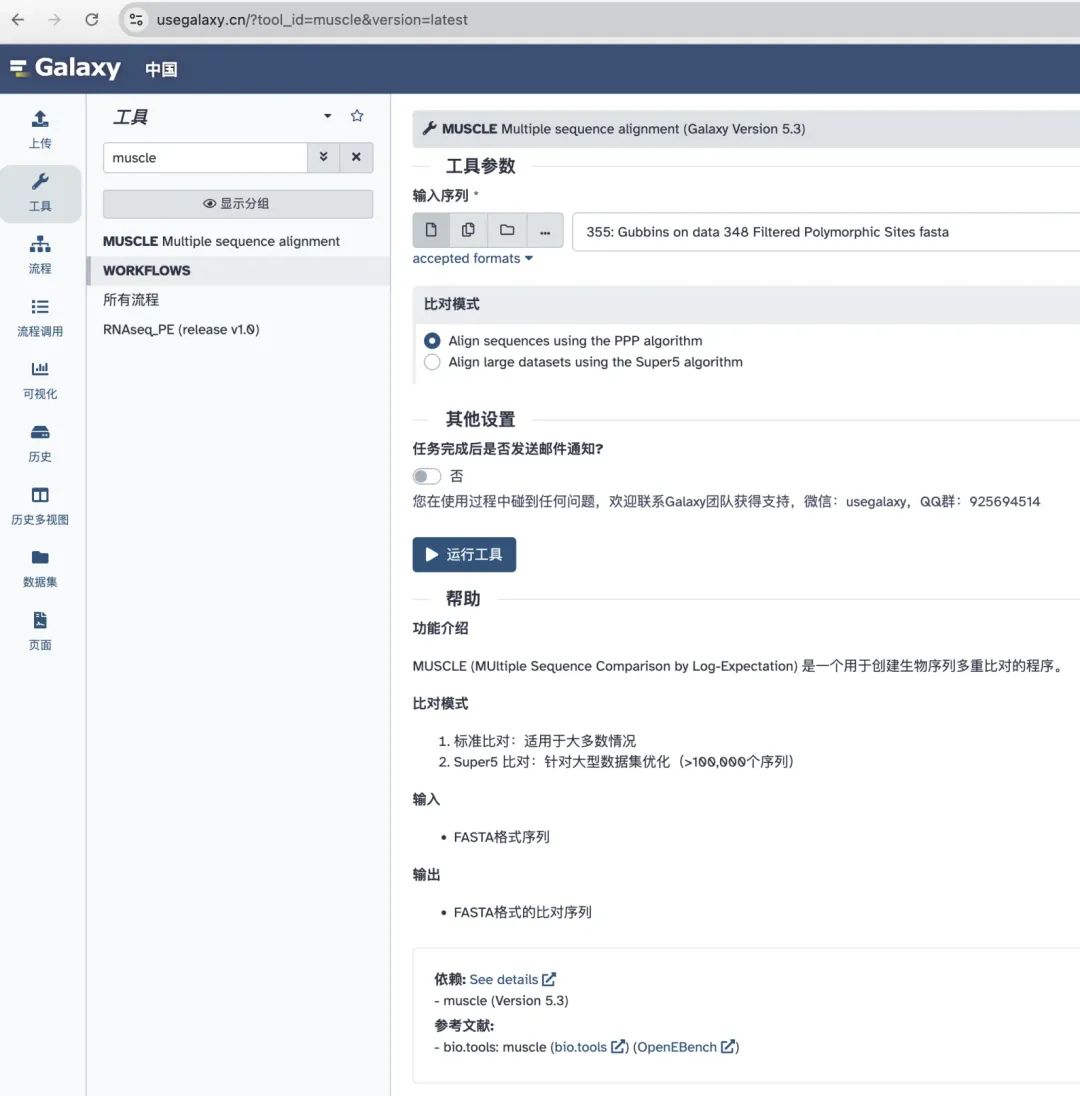
Task: Open the Workflows (流程) sidebar icon
Action: (x=40, y=255)
